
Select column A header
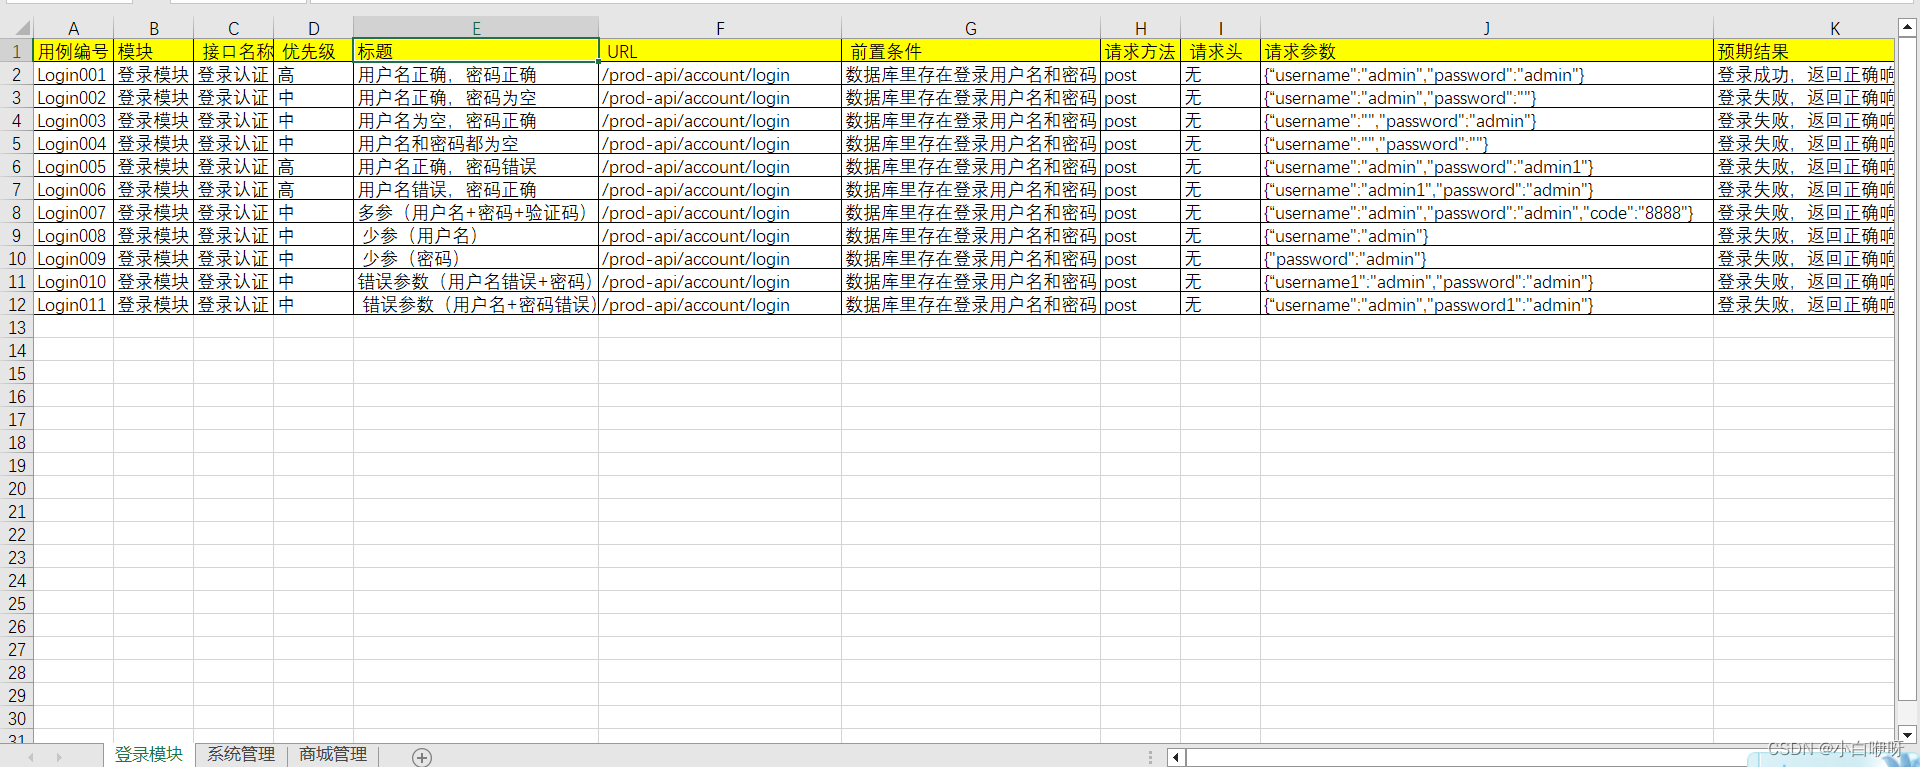(73, 28)
